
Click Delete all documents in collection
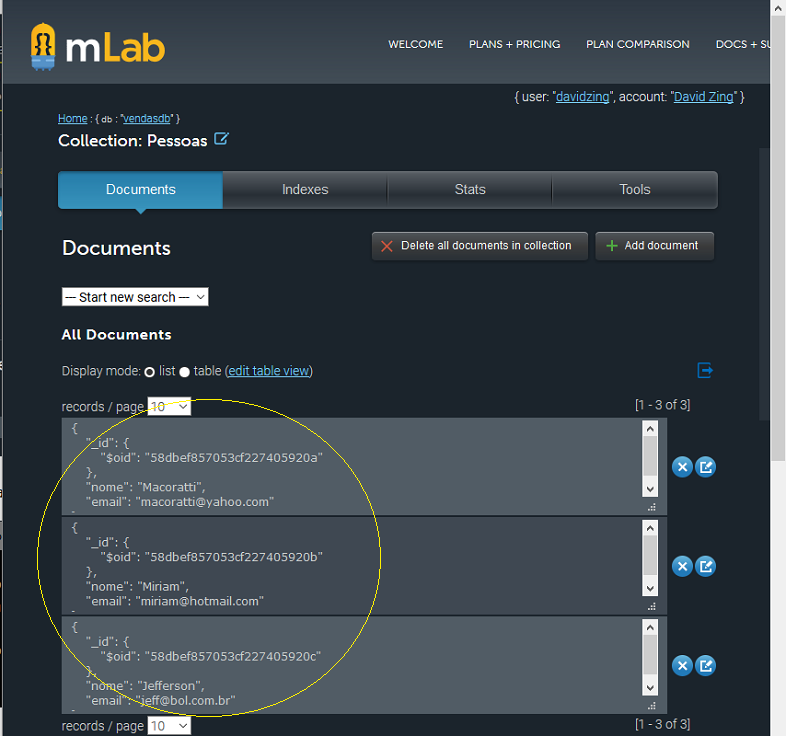coord(480,246)
